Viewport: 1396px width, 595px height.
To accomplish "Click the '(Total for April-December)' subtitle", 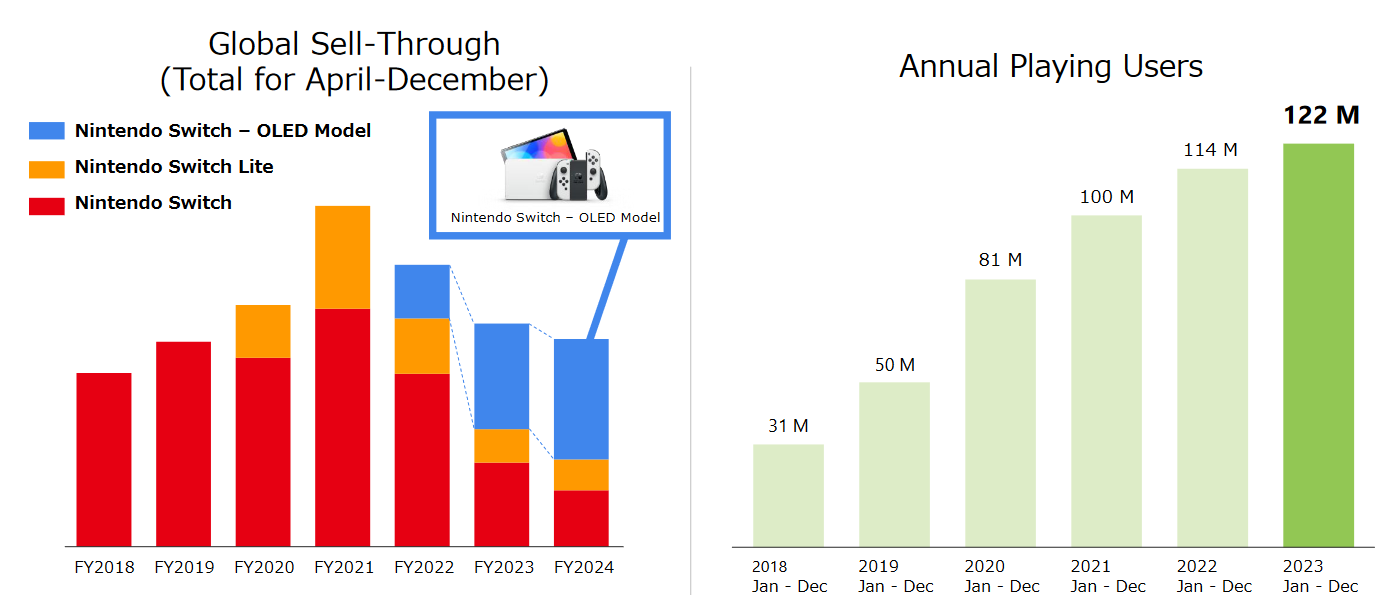I will click(x=354, y=80).
